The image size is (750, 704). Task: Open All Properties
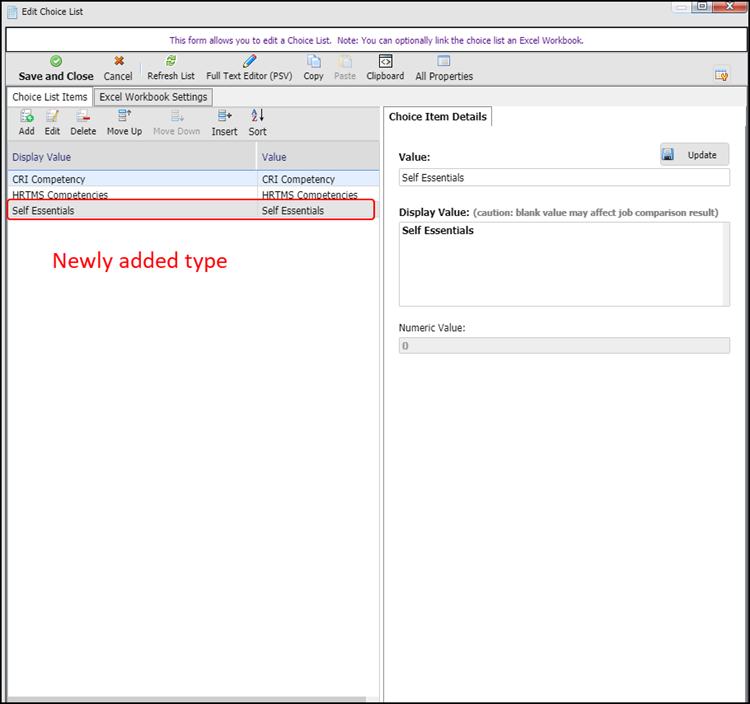(x=444, y=62)
